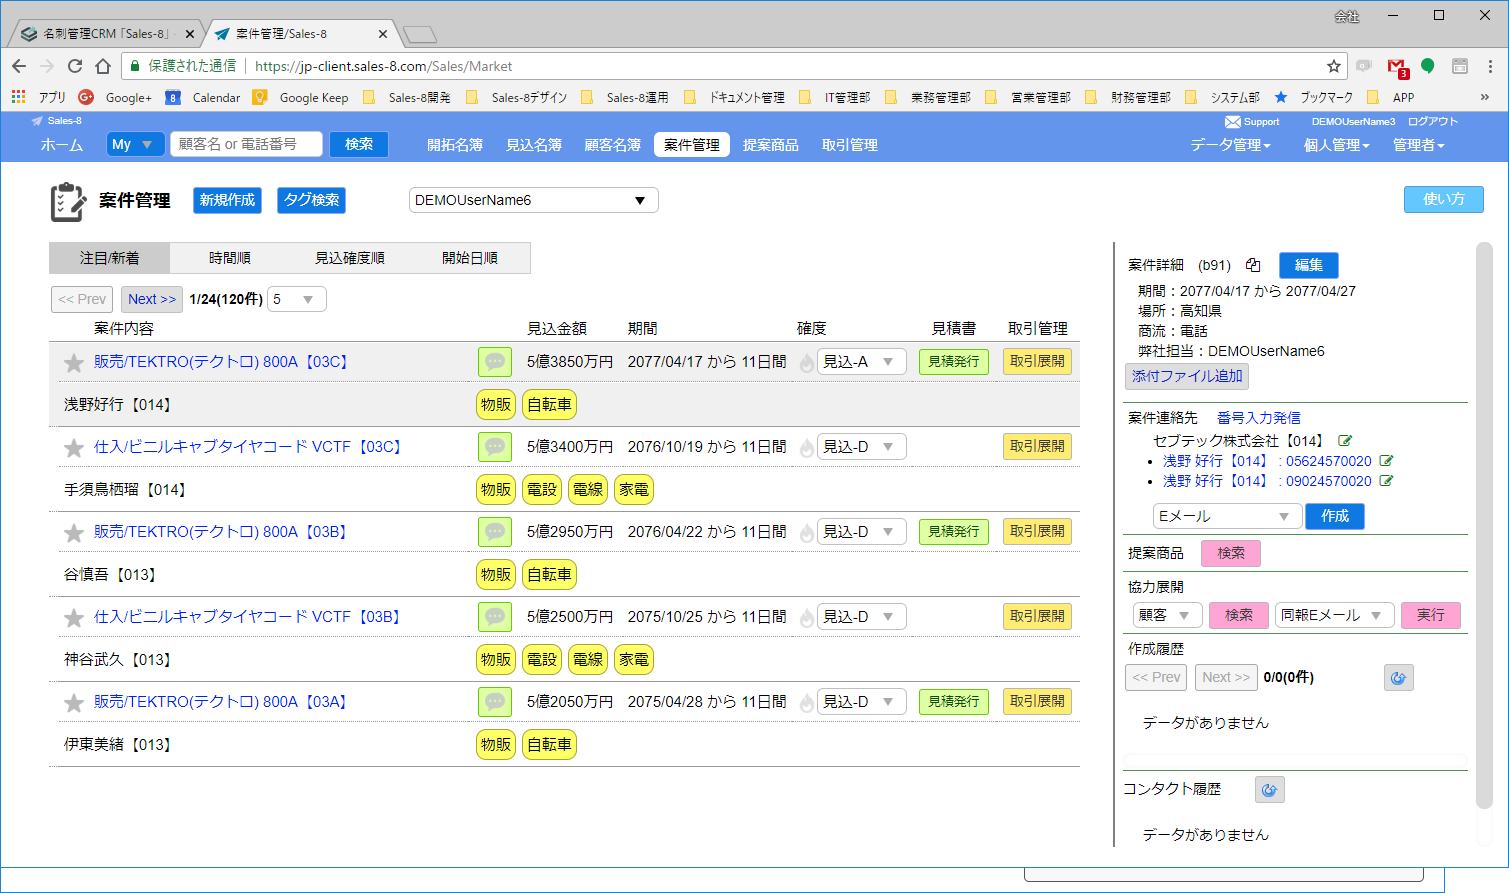The height and width of the screenshot is (893, 1509).
Task: Click flame icon on 2075/10/25 row
Action: 806,618
